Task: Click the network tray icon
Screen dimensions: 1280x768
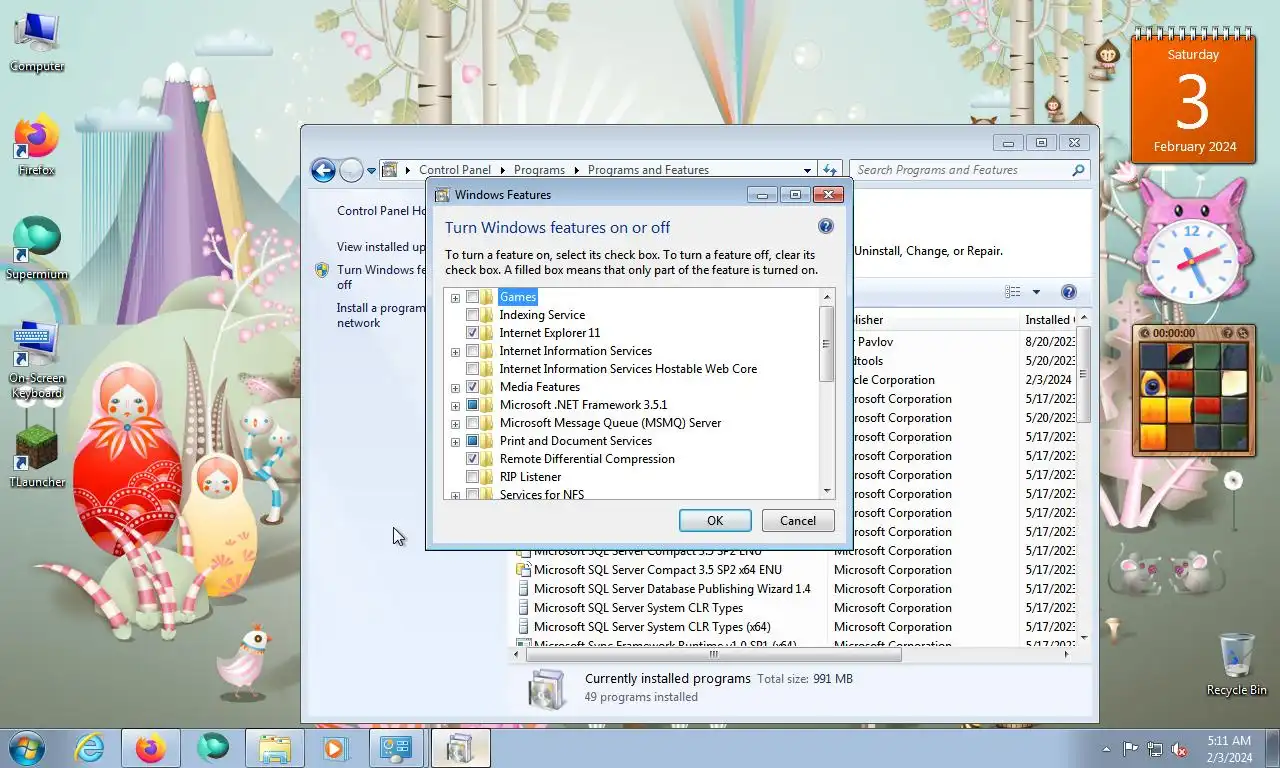Action: point(1155,748)
